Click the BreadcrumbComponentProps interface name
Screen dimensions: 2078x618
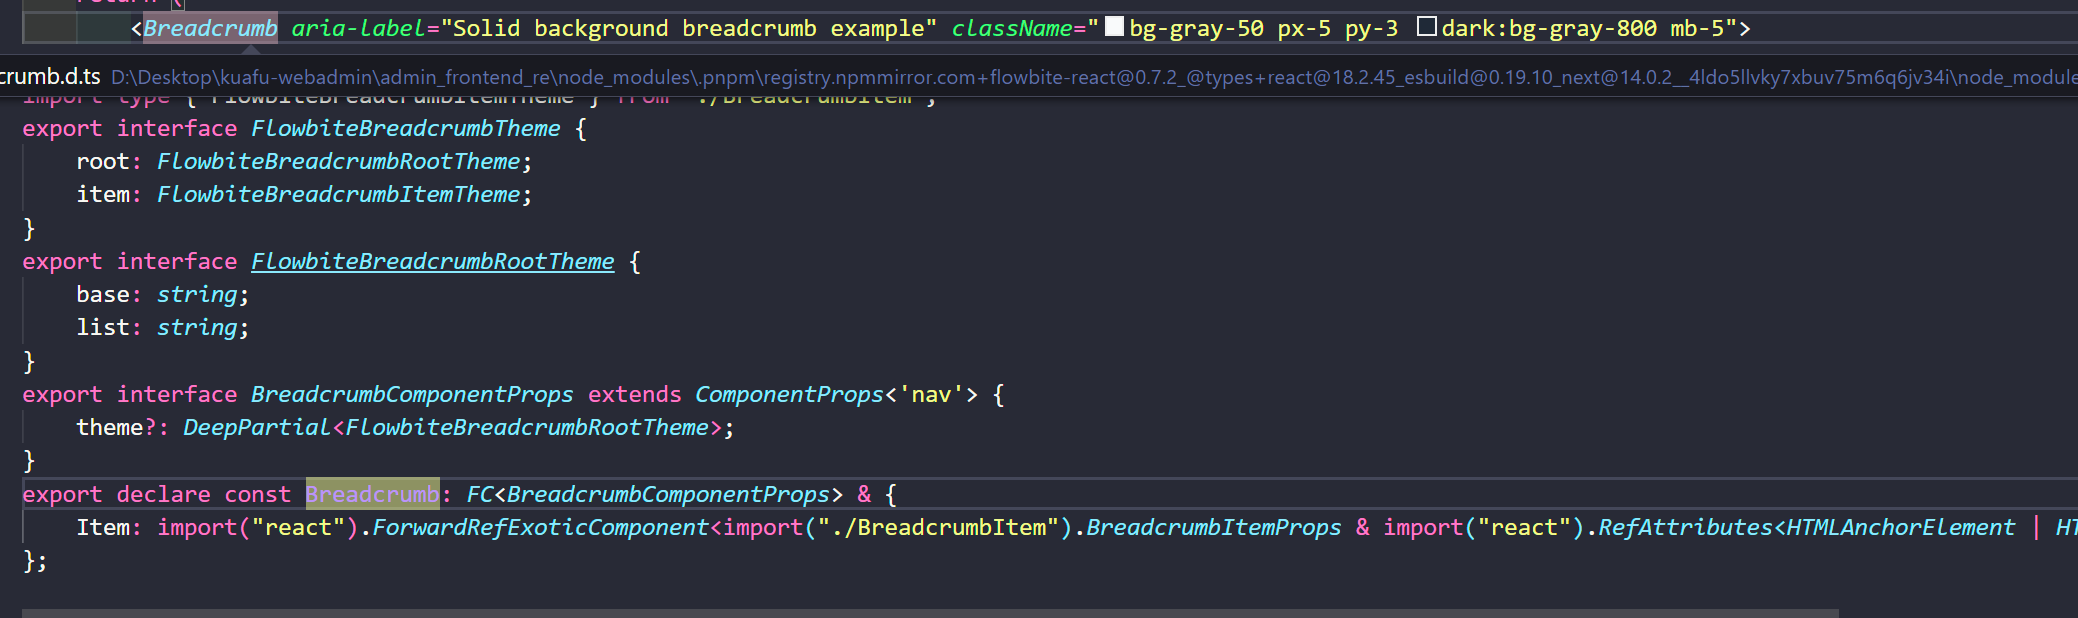pos(412,395)
